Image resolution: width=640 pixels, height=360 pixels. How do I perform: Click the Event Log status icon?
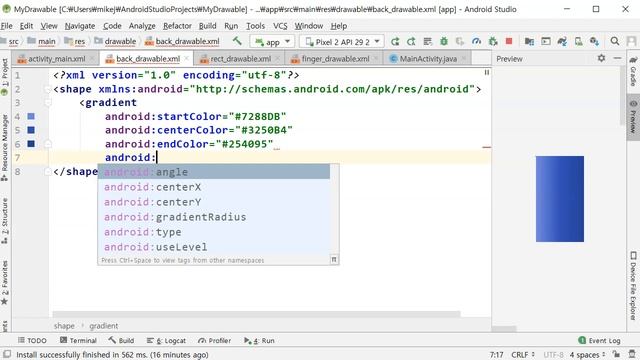click(600, 340)
